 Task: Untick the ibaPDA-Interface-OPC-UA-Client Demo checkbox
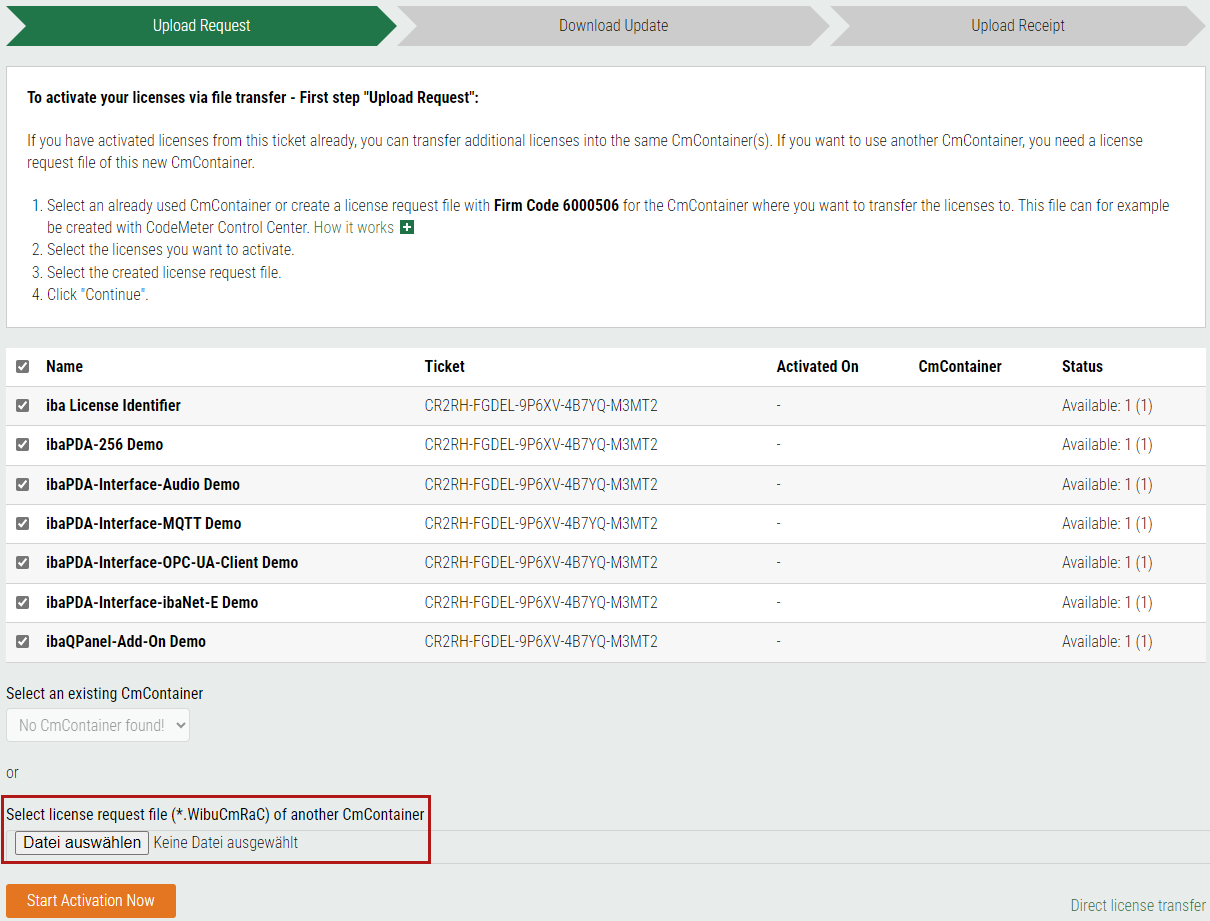point(23,563)
